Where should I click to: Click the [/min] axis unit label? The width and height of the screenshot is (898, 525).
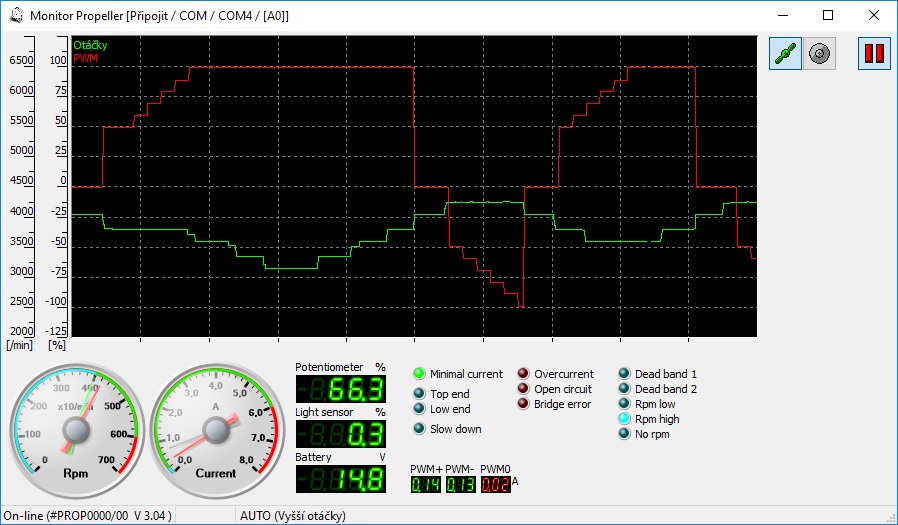pyautogui.click(x=20, y=345)
